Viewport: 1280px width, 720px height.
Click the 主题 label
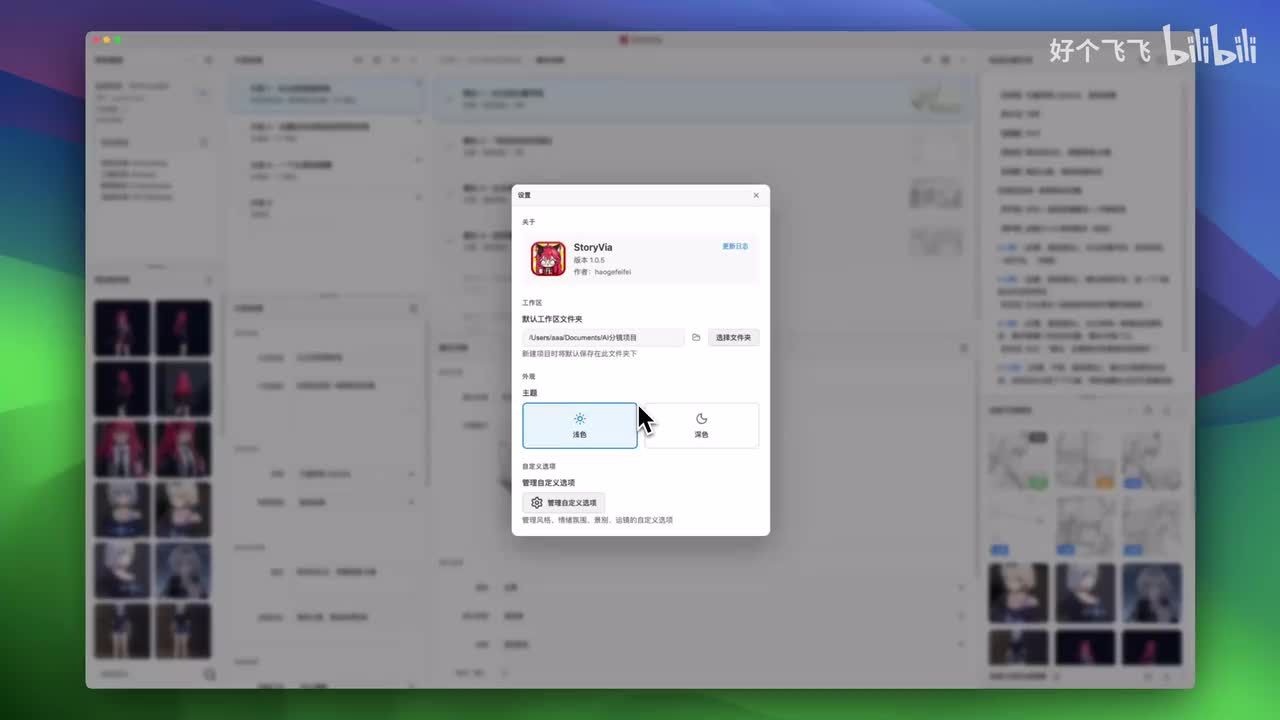click(x=529, y=393)
